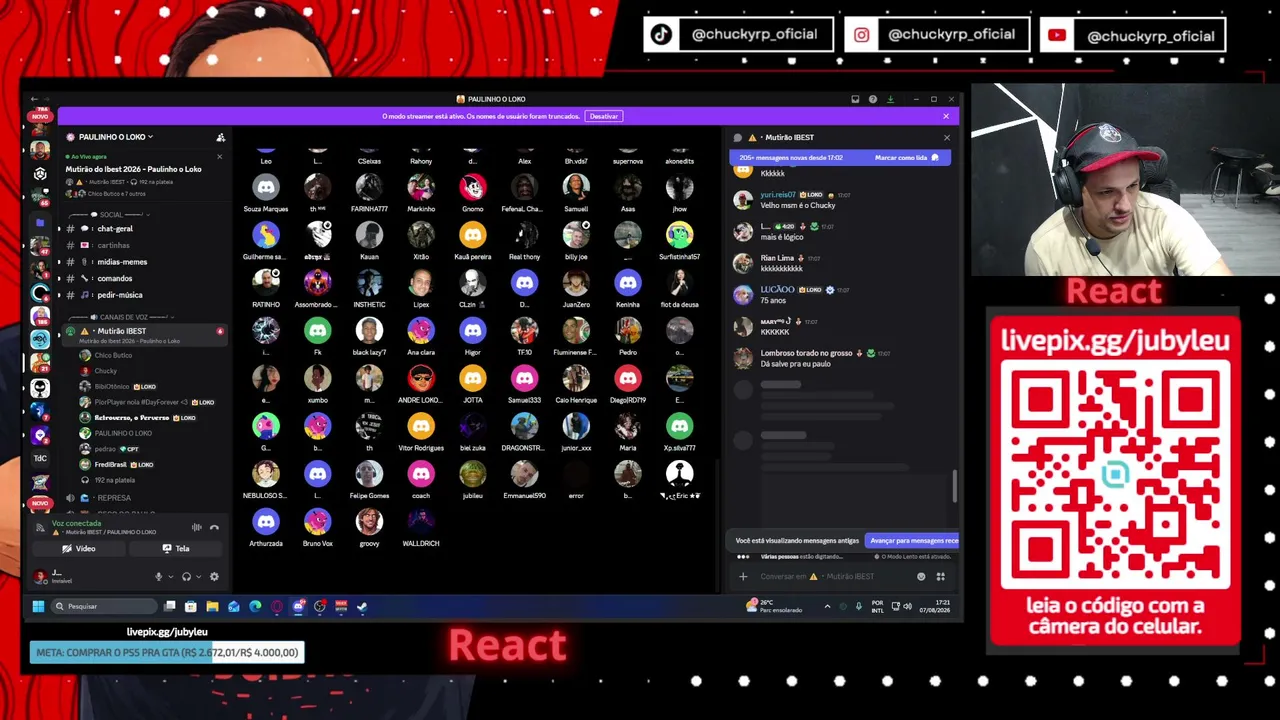Click the plus attachment icon in the message bar
The height and width of the screenshot is (720, 1280).
(743, 577)
